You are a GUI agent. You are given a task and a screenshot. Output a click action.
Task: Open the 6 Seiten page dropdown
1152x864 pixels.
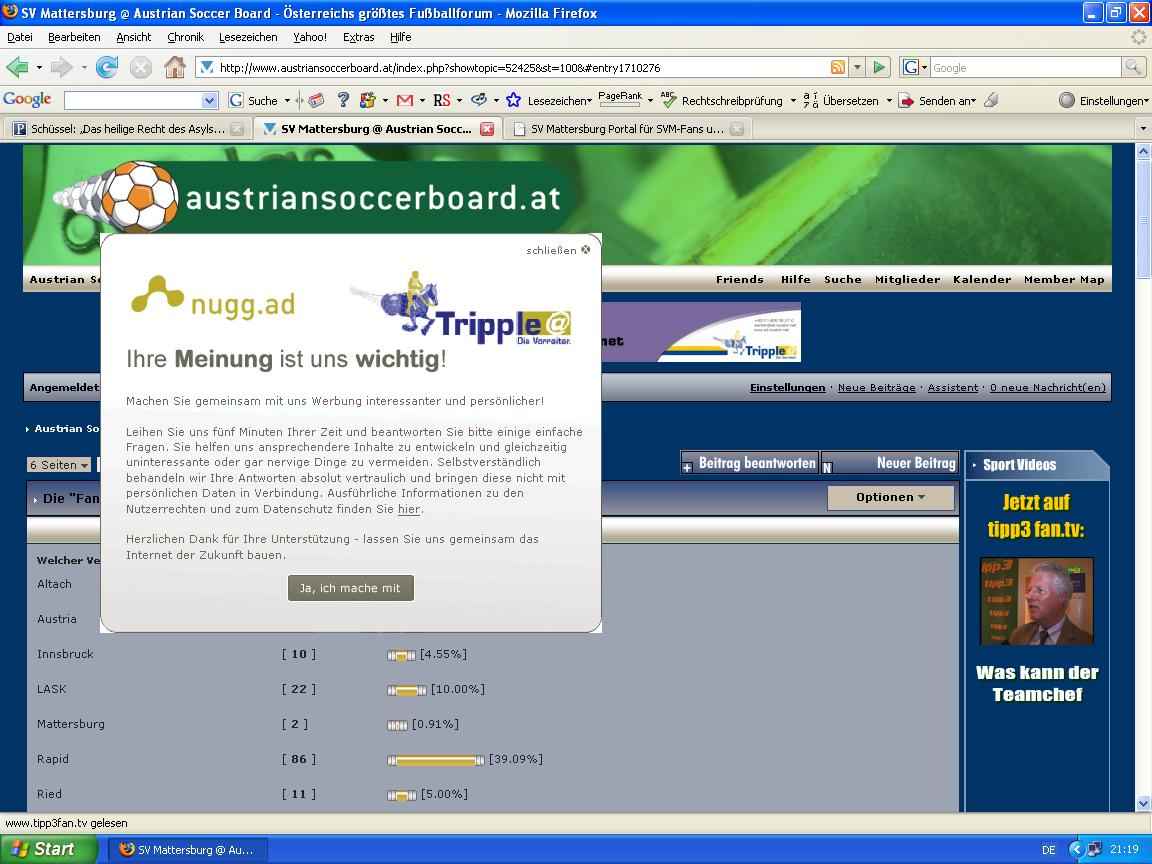[60, 464]
